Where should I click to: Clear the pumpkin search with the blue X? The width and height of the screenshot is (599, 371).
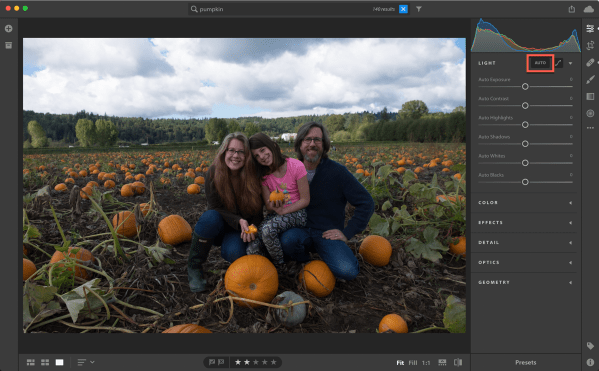(x=403, y=9)
